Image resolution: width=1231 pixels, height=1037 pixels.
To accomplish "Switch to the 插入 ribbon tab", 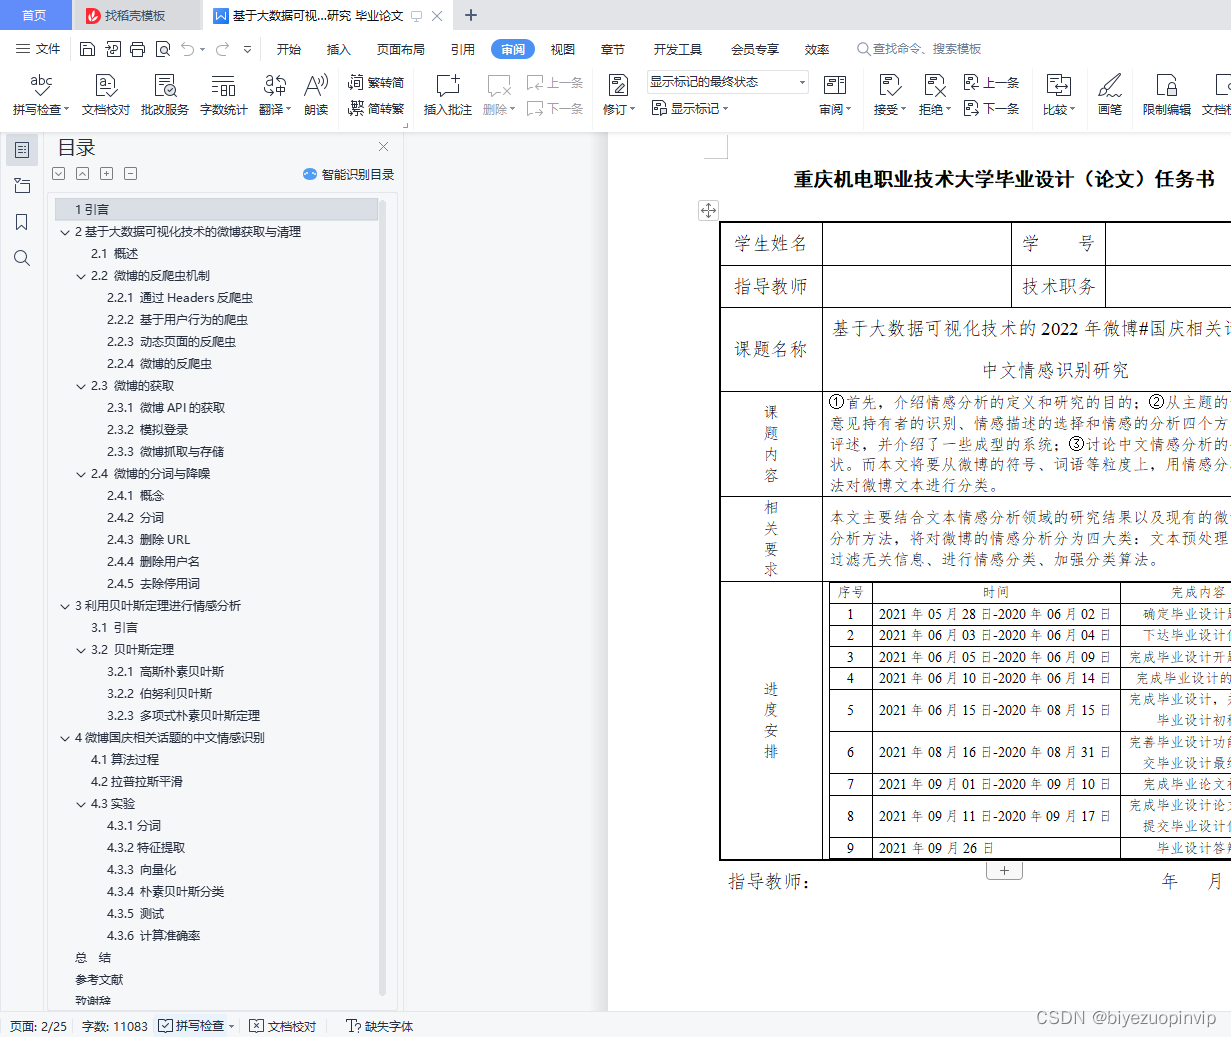I will tap(339, 48).
